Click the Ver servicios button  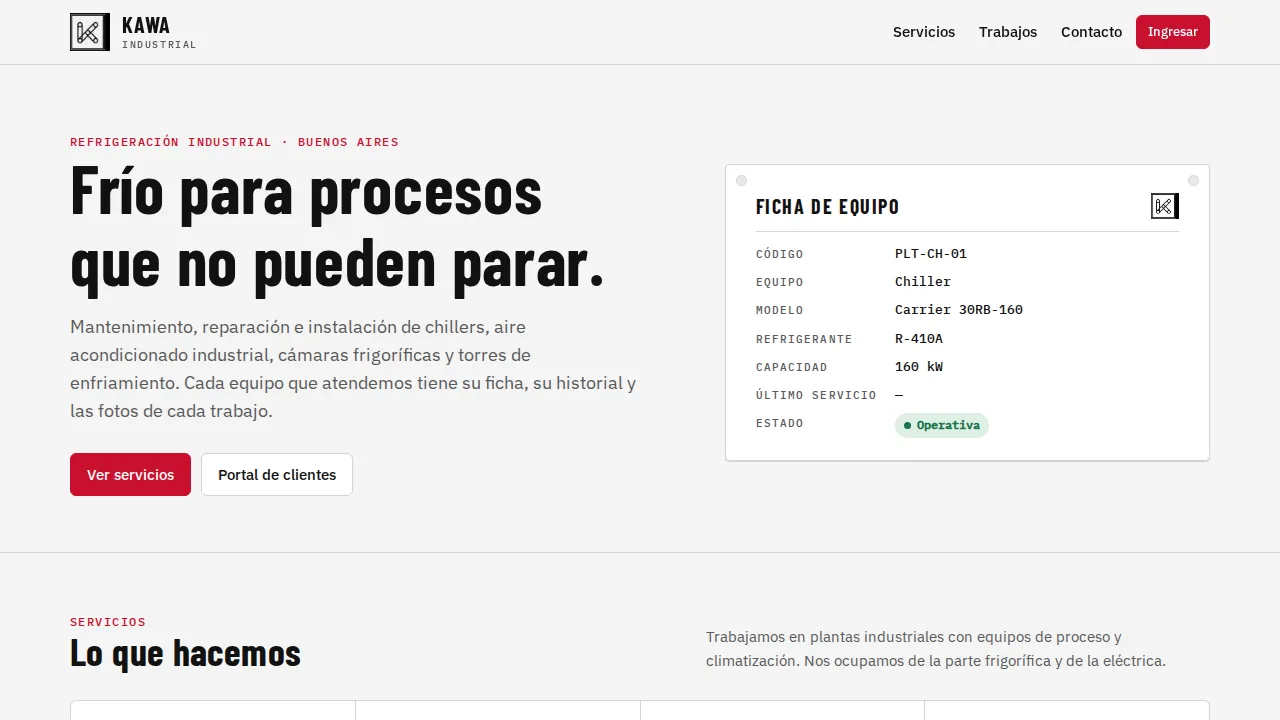[130, 475]
